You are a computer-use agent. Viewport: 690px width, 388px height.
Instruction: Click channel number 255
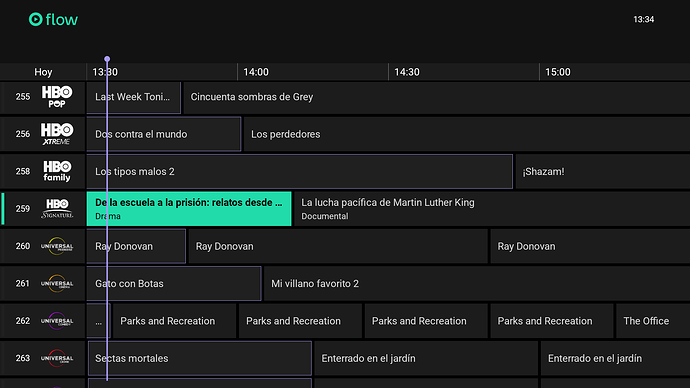23,97
